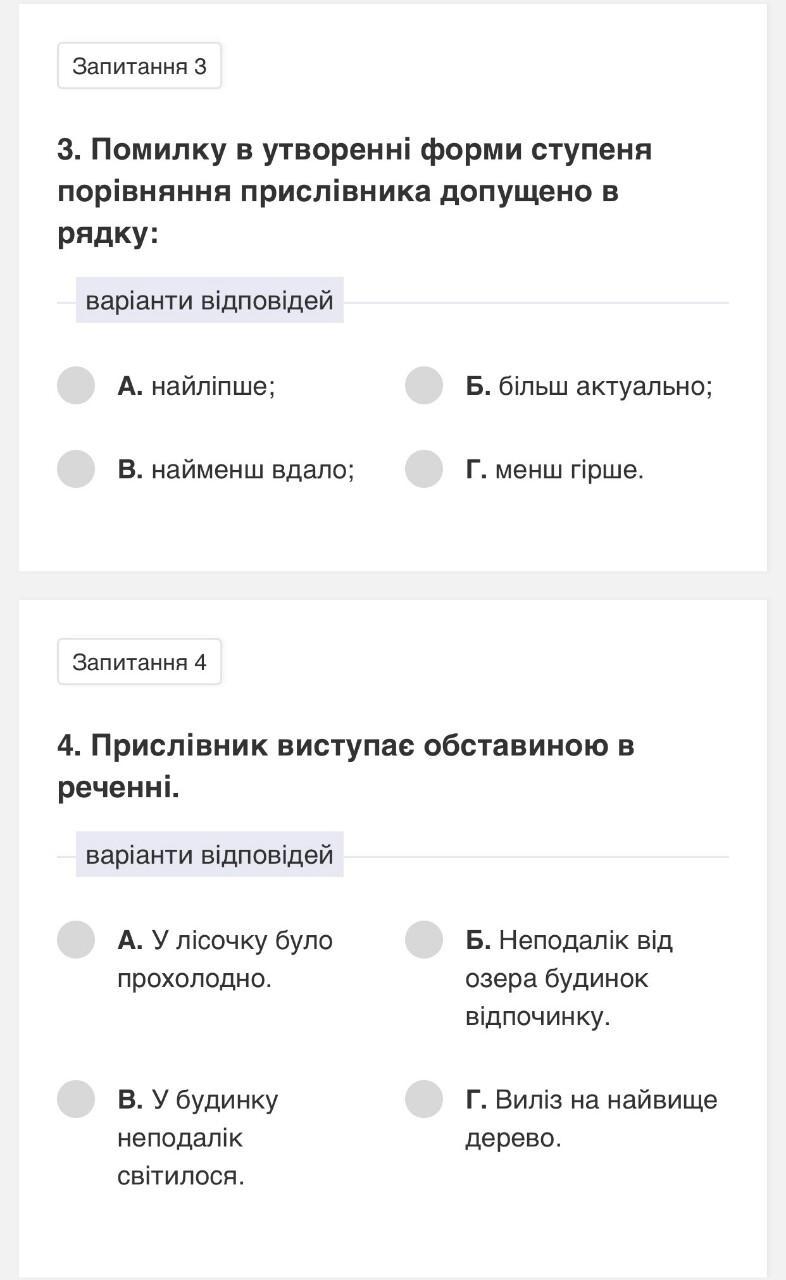Click answer text 'менш гірше.'
This screenshot has width=786, height=1280.
[569, 470]
